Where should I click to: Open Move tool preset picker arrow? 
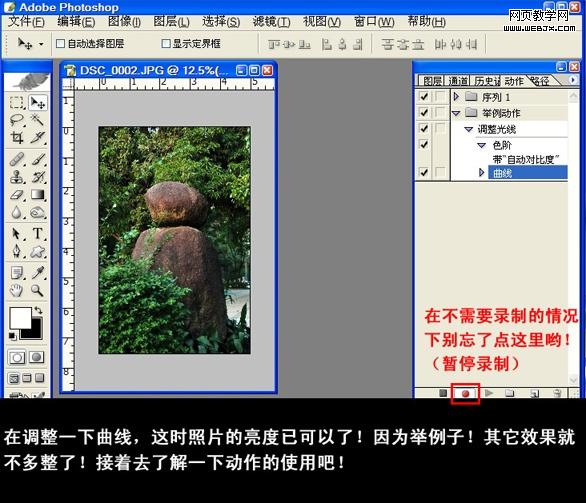click(x=41, y=44)
